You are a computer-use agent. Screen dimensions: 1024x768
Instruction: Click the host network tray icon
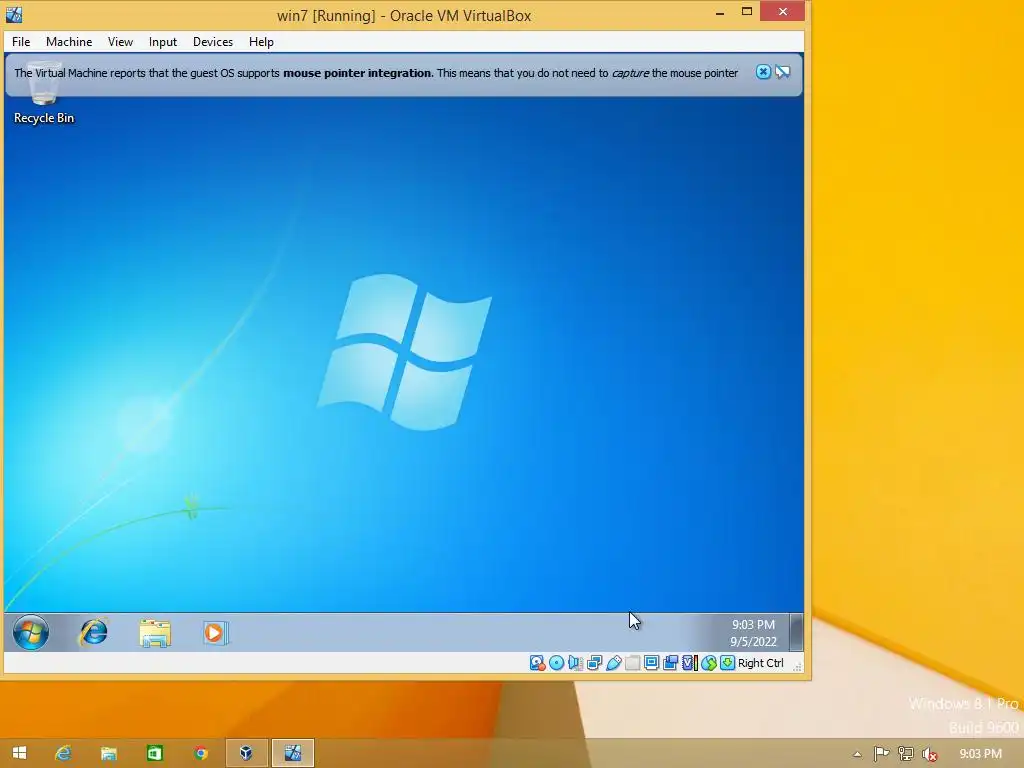click(905, 754)
